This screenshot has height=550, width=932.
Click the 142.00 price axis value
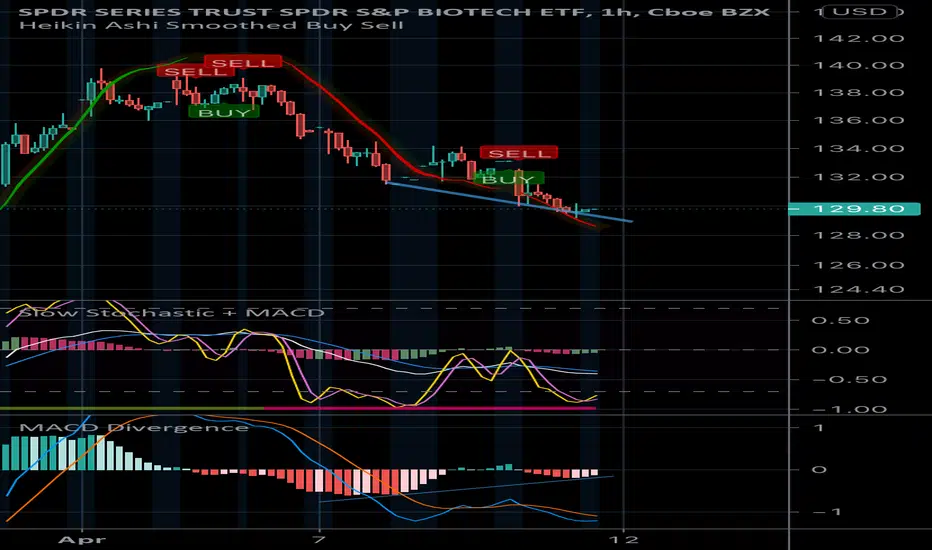pos(858,39)
